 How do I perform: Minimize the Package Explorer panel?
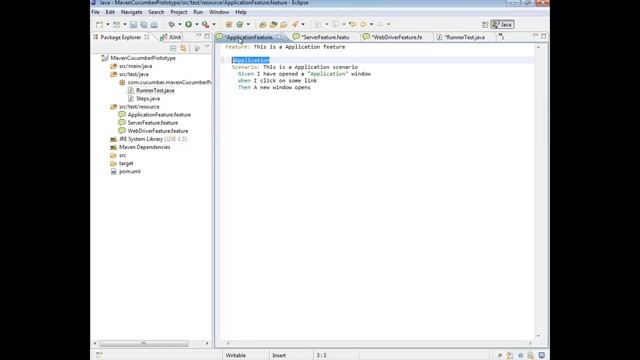pyautogui.click(x=199, y=36)
